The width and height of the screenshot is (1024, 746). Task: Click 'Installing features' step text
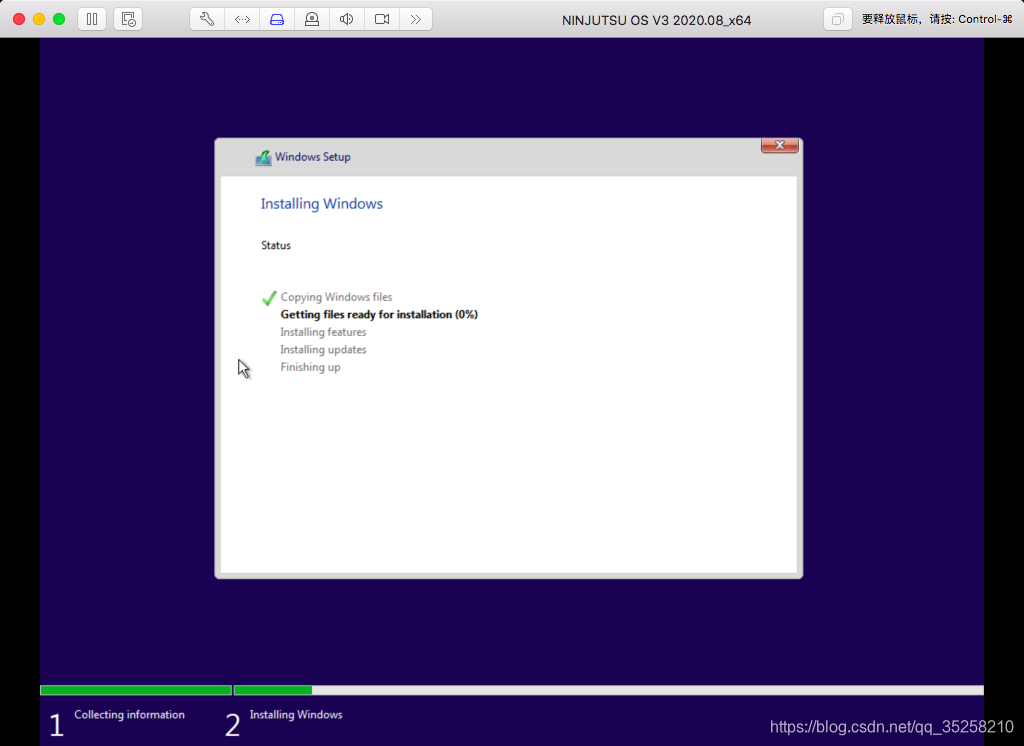[323, 332]
